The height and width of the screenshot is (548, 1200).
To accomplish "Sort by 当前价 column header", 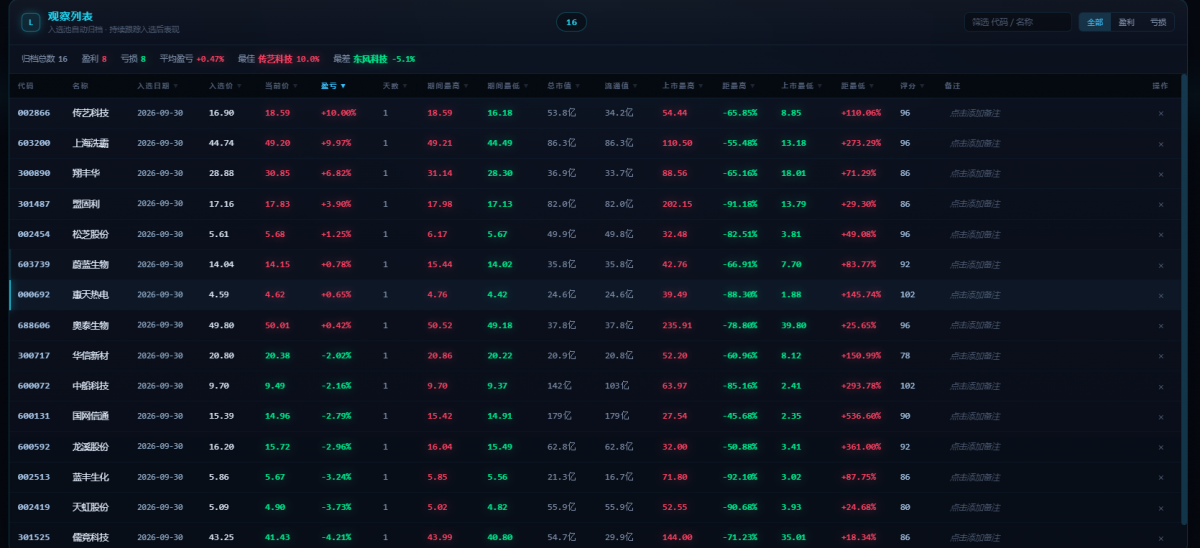I will [x=280, y=86].
